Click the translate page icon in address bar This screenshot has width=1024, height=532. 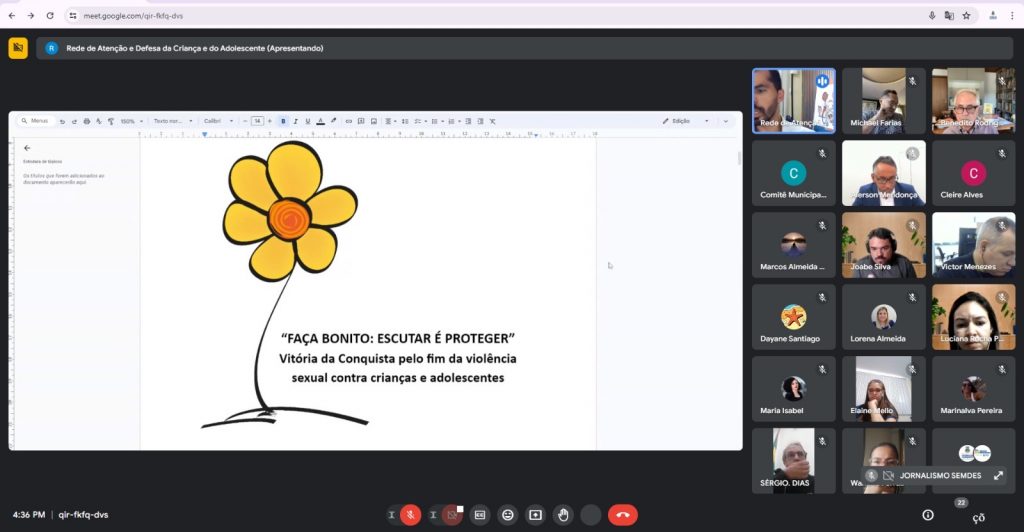point(949,16)
